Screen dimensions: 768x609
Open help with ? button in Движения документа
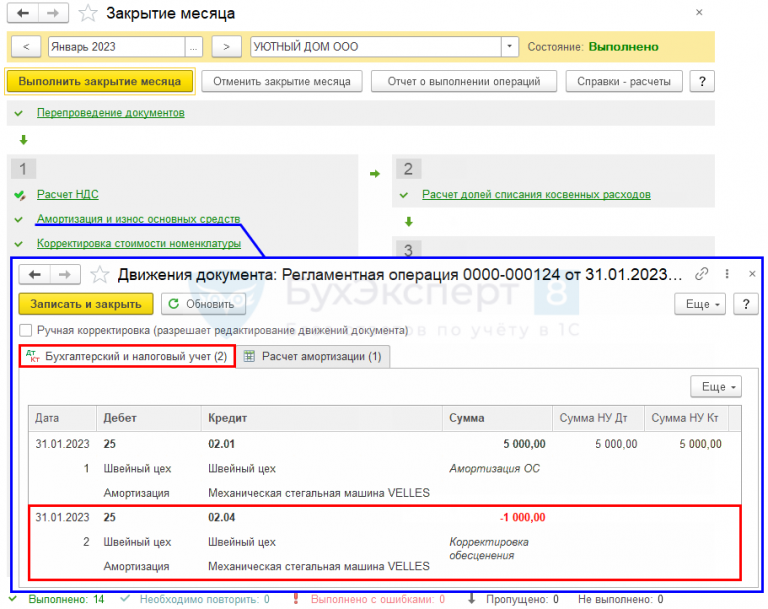pos(746,304)
